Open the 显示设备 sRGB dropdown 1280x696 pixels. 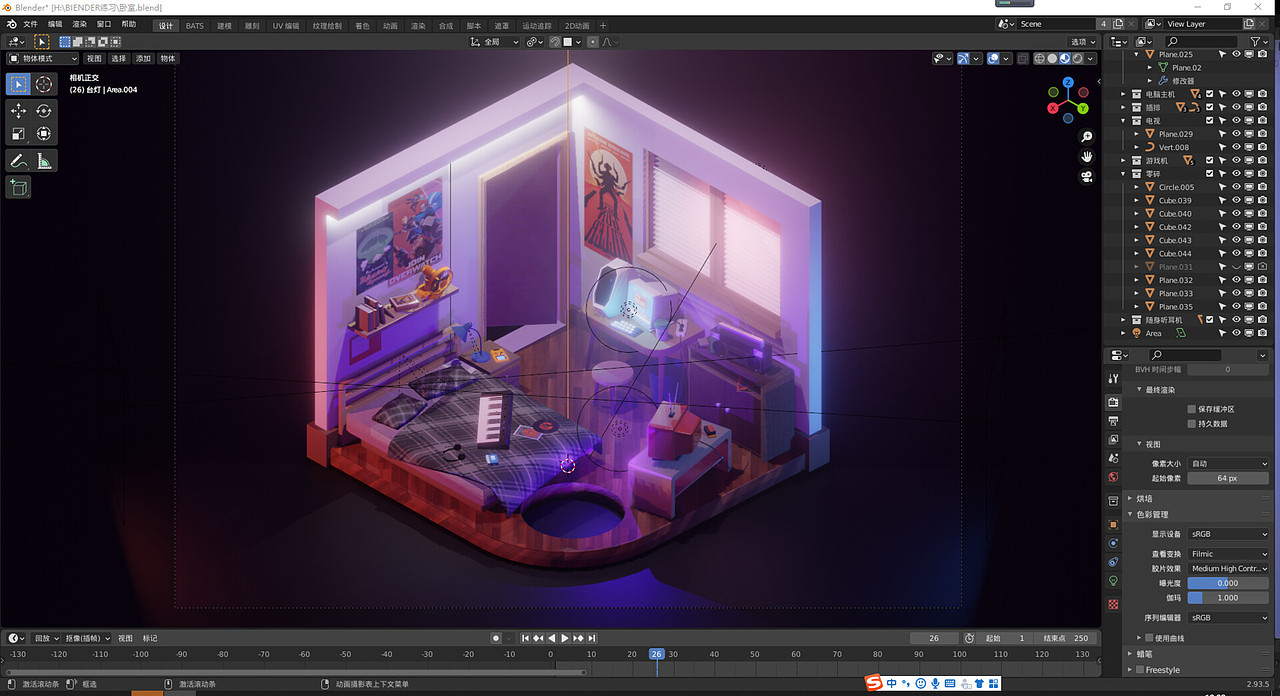point(1228,534)
